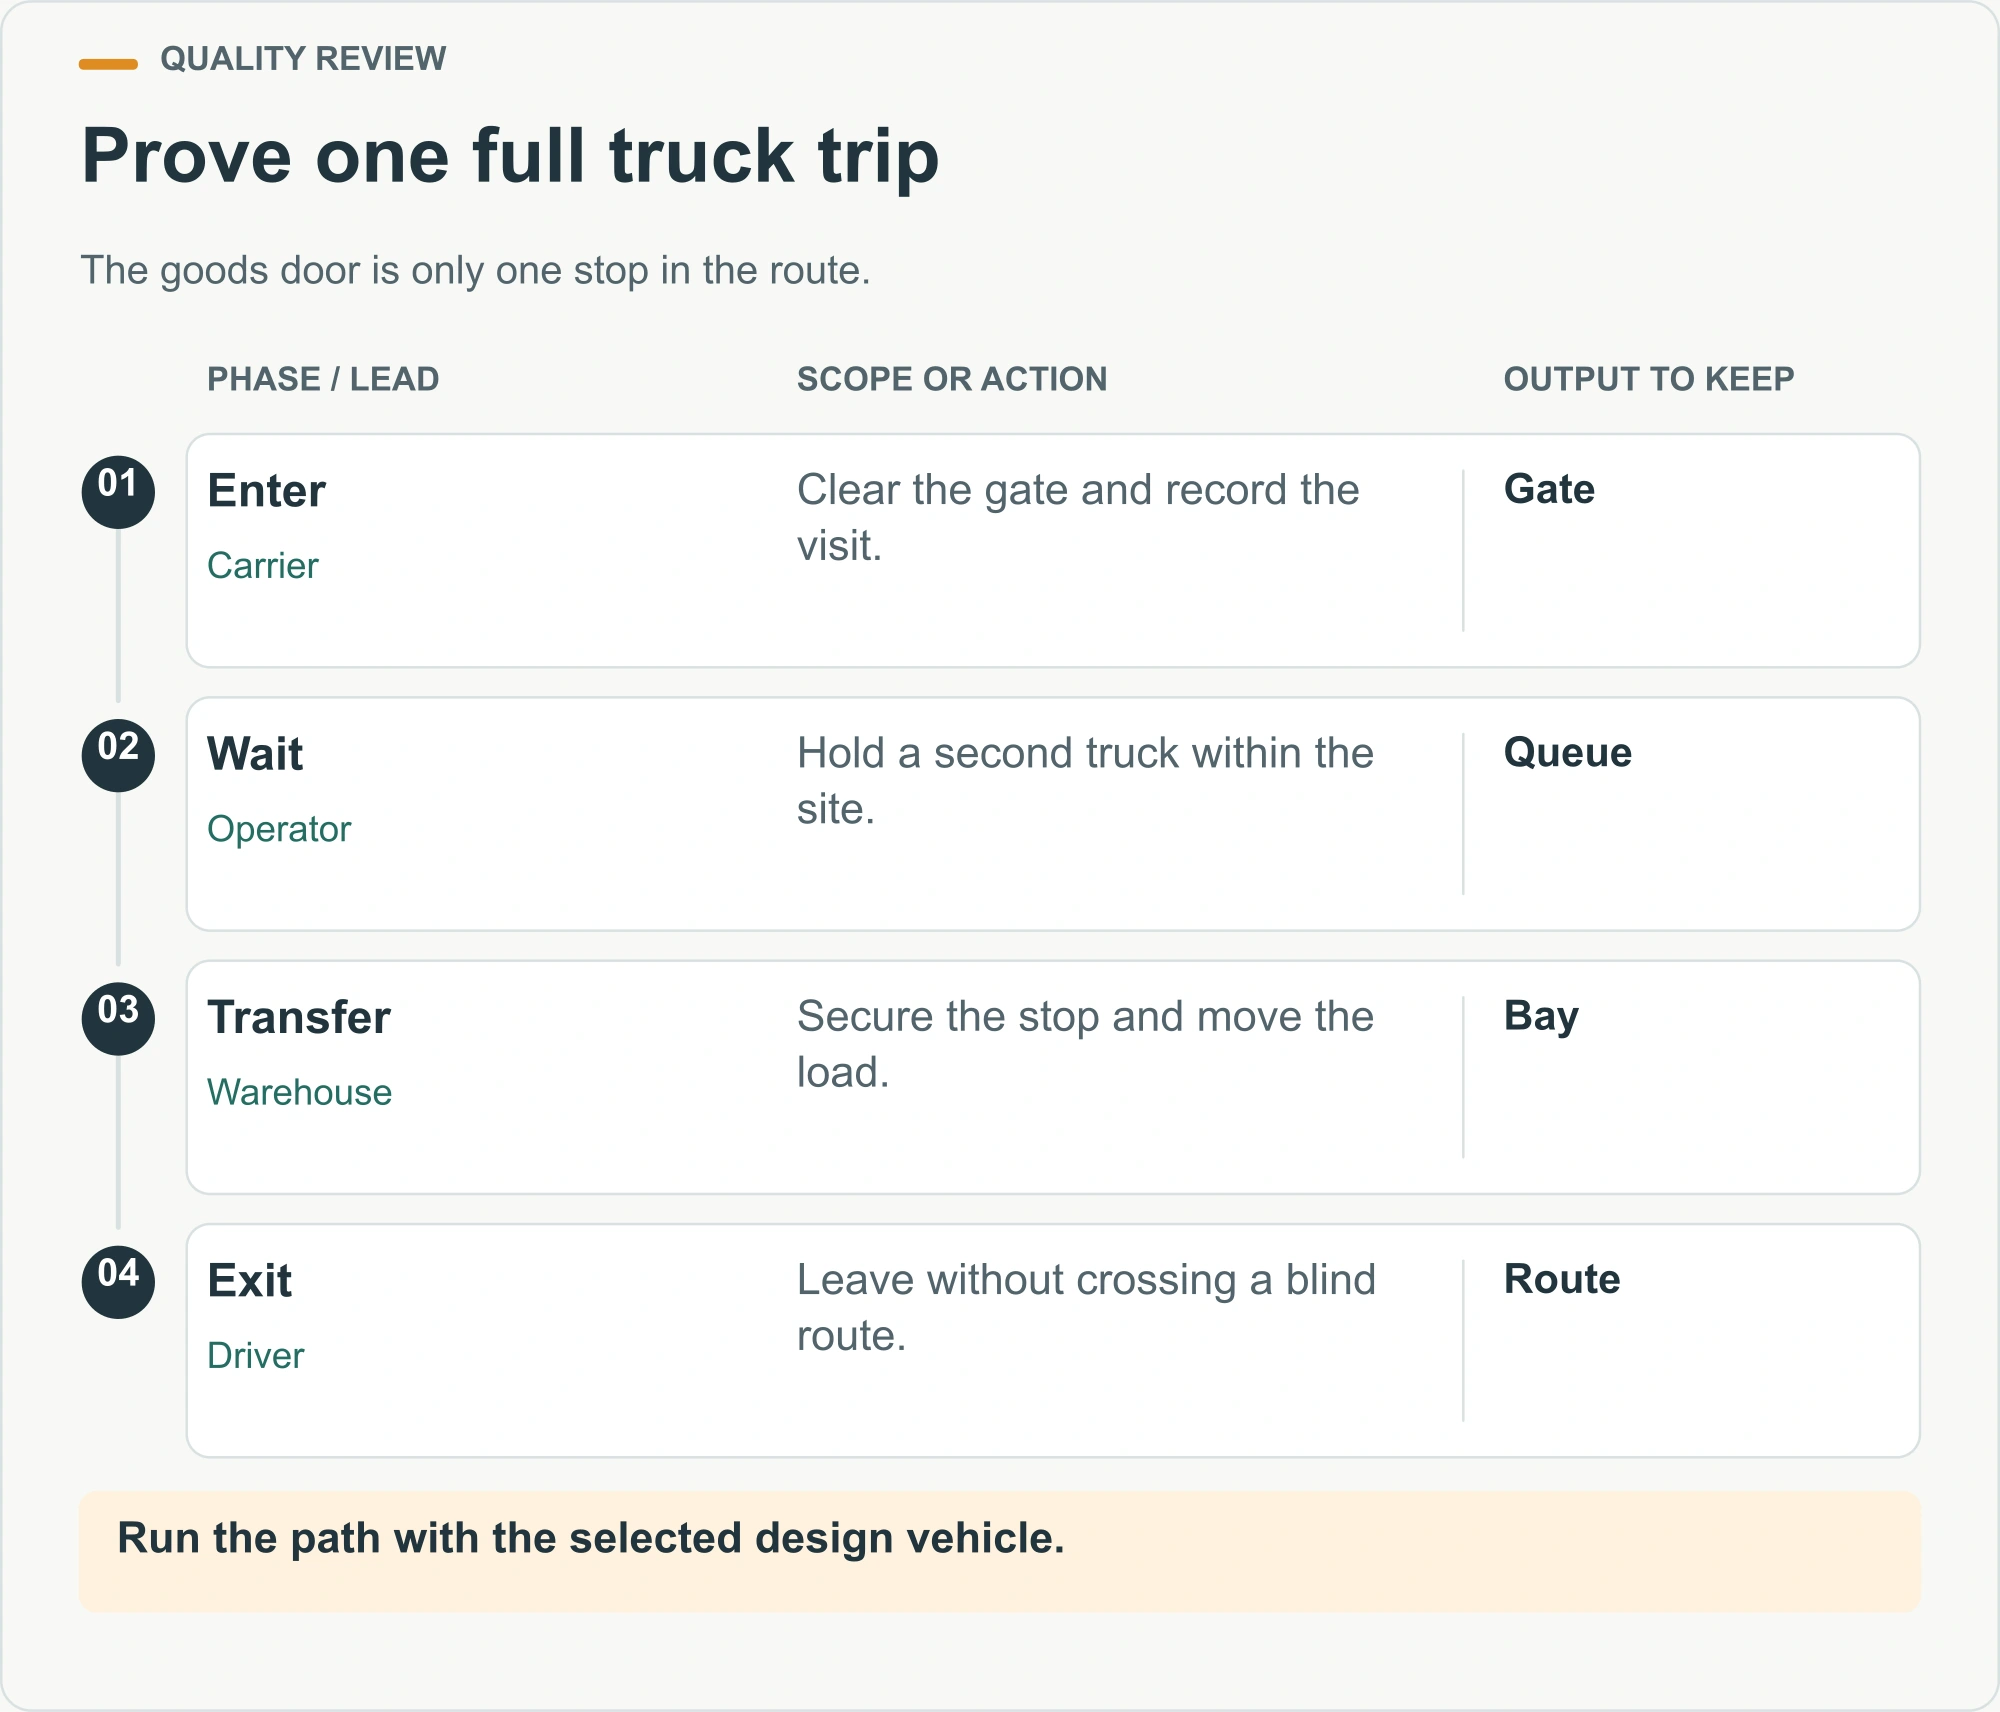Screen dimensions: 2000x1712
Task: Click 'Clear the gate and record the visit.'
Action: point(1078,518)
